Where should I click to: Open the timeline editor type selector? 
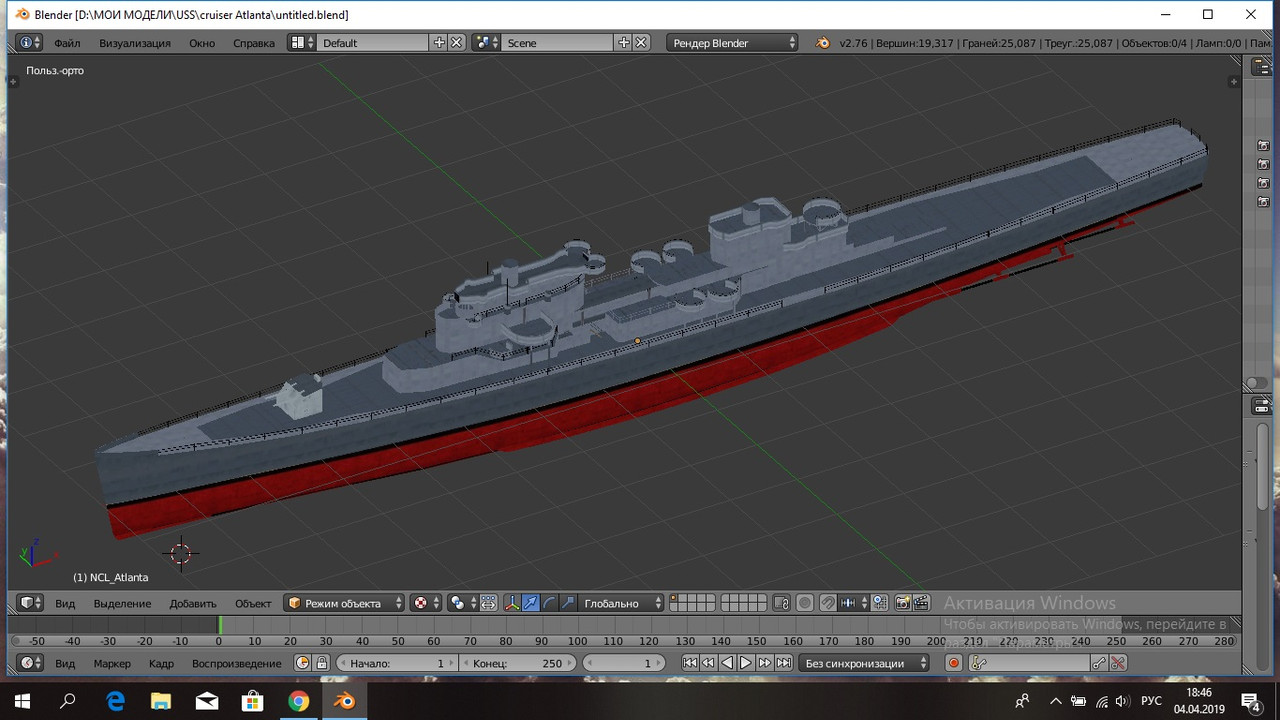click(x=31, y=663)
